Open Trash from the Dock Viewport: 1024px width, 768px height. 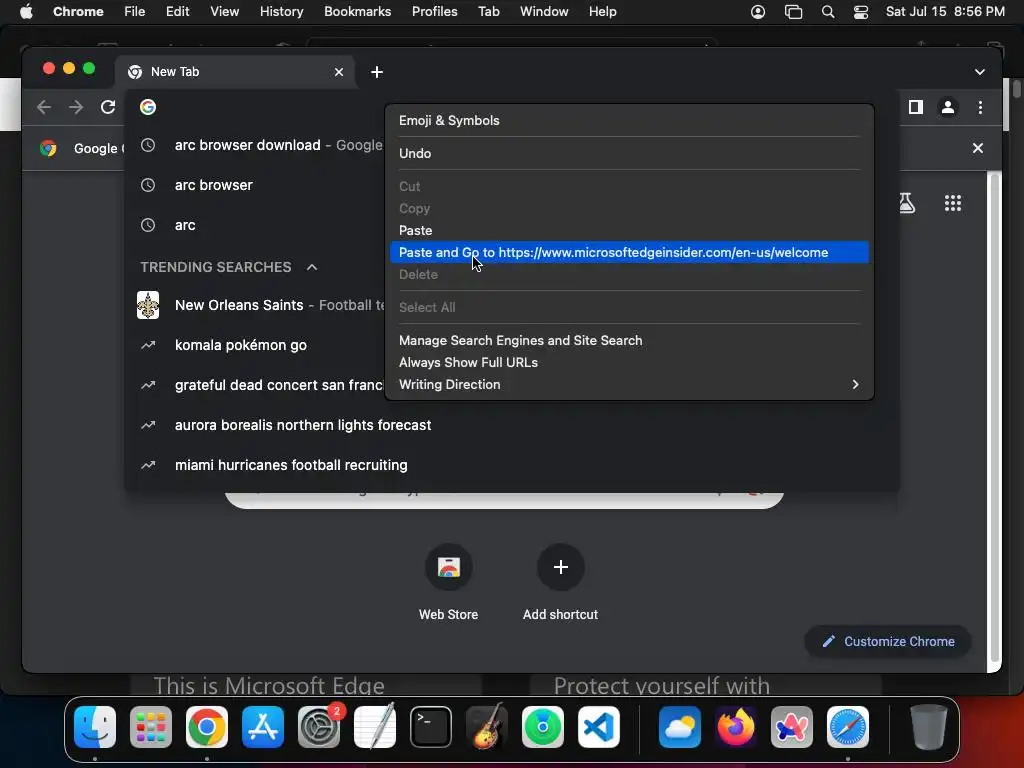coord(928,727)
